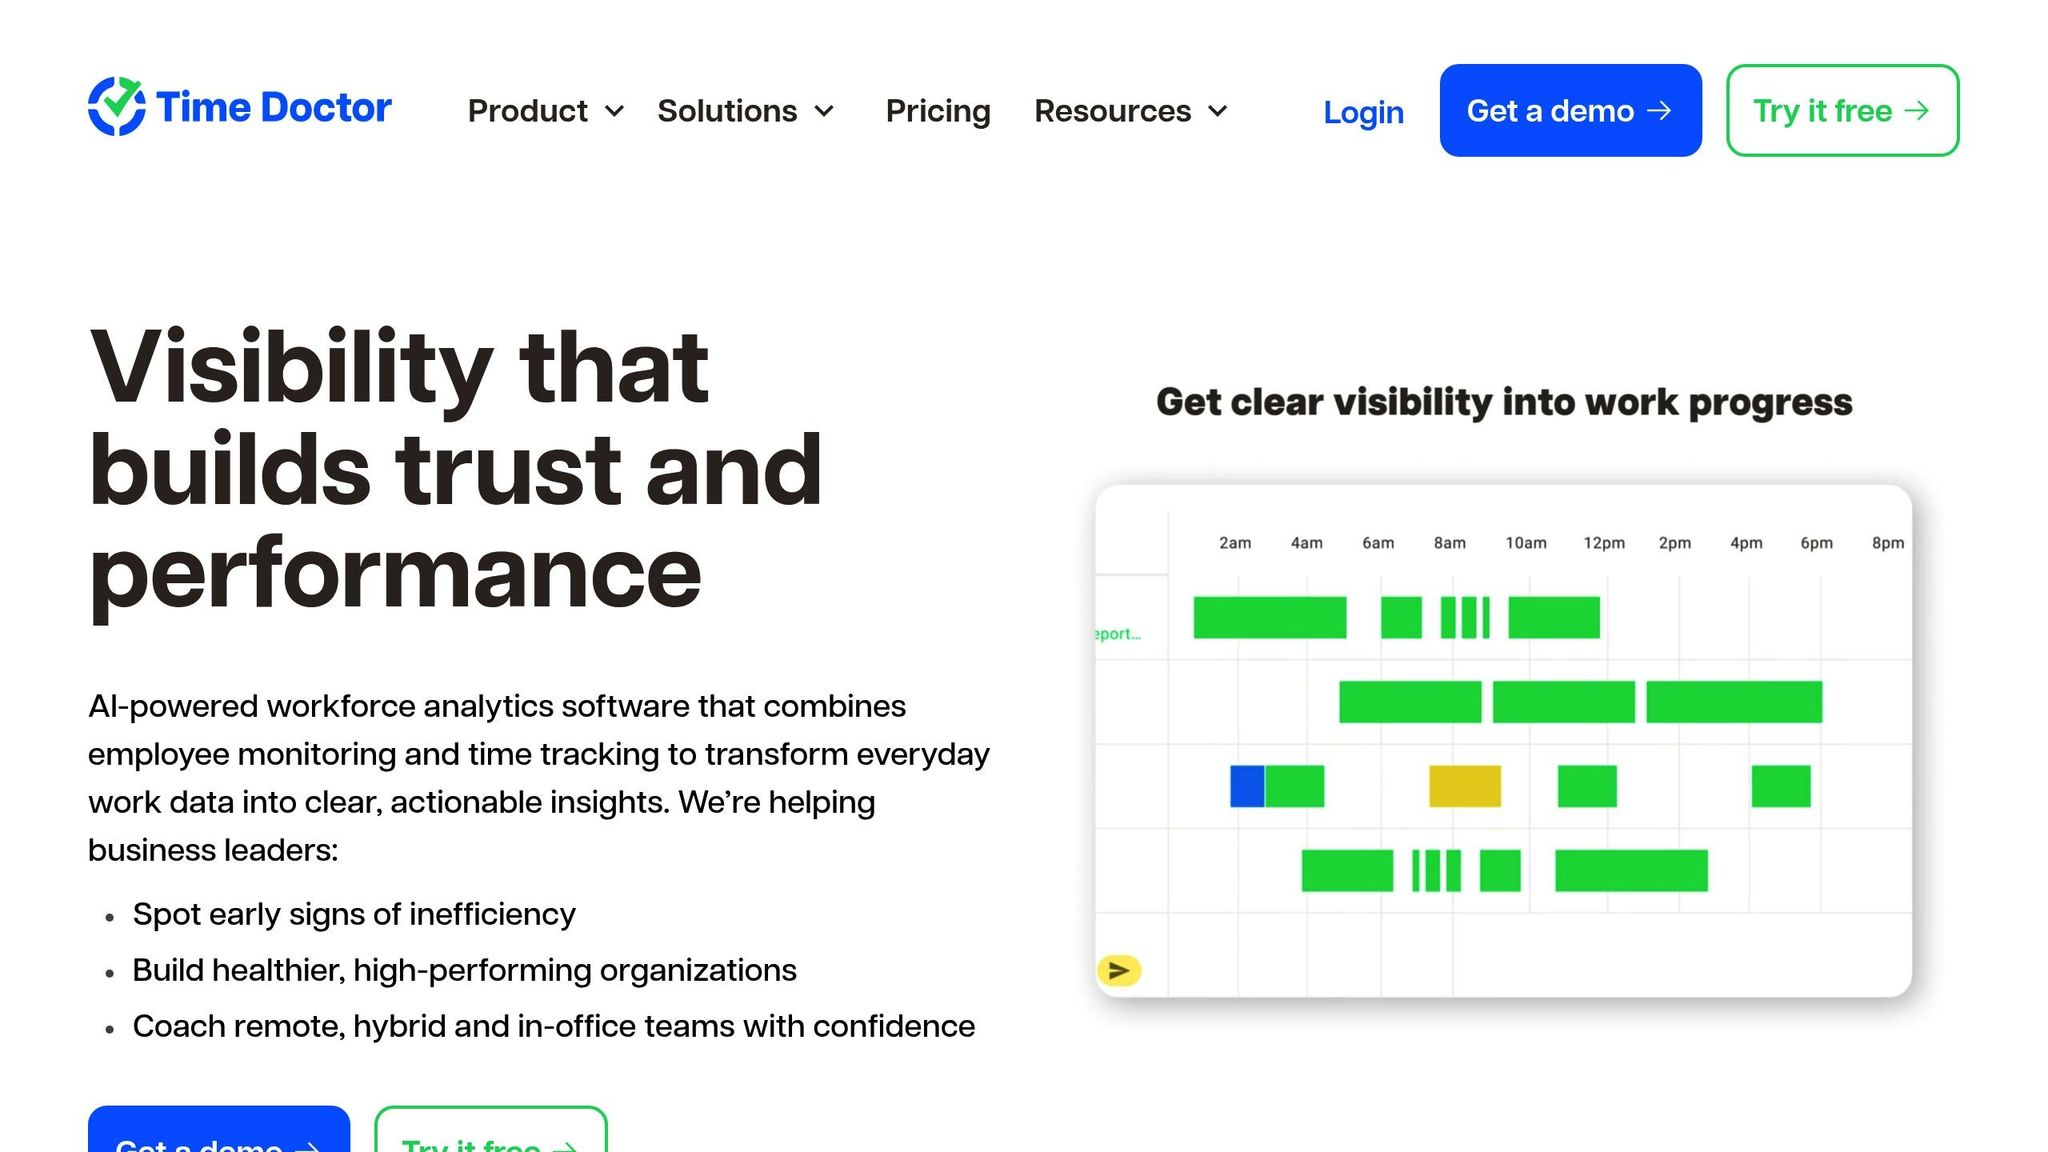Click the Time Doctor checkmark logo icon
2048x1152 pixels.
pos(117,106)
